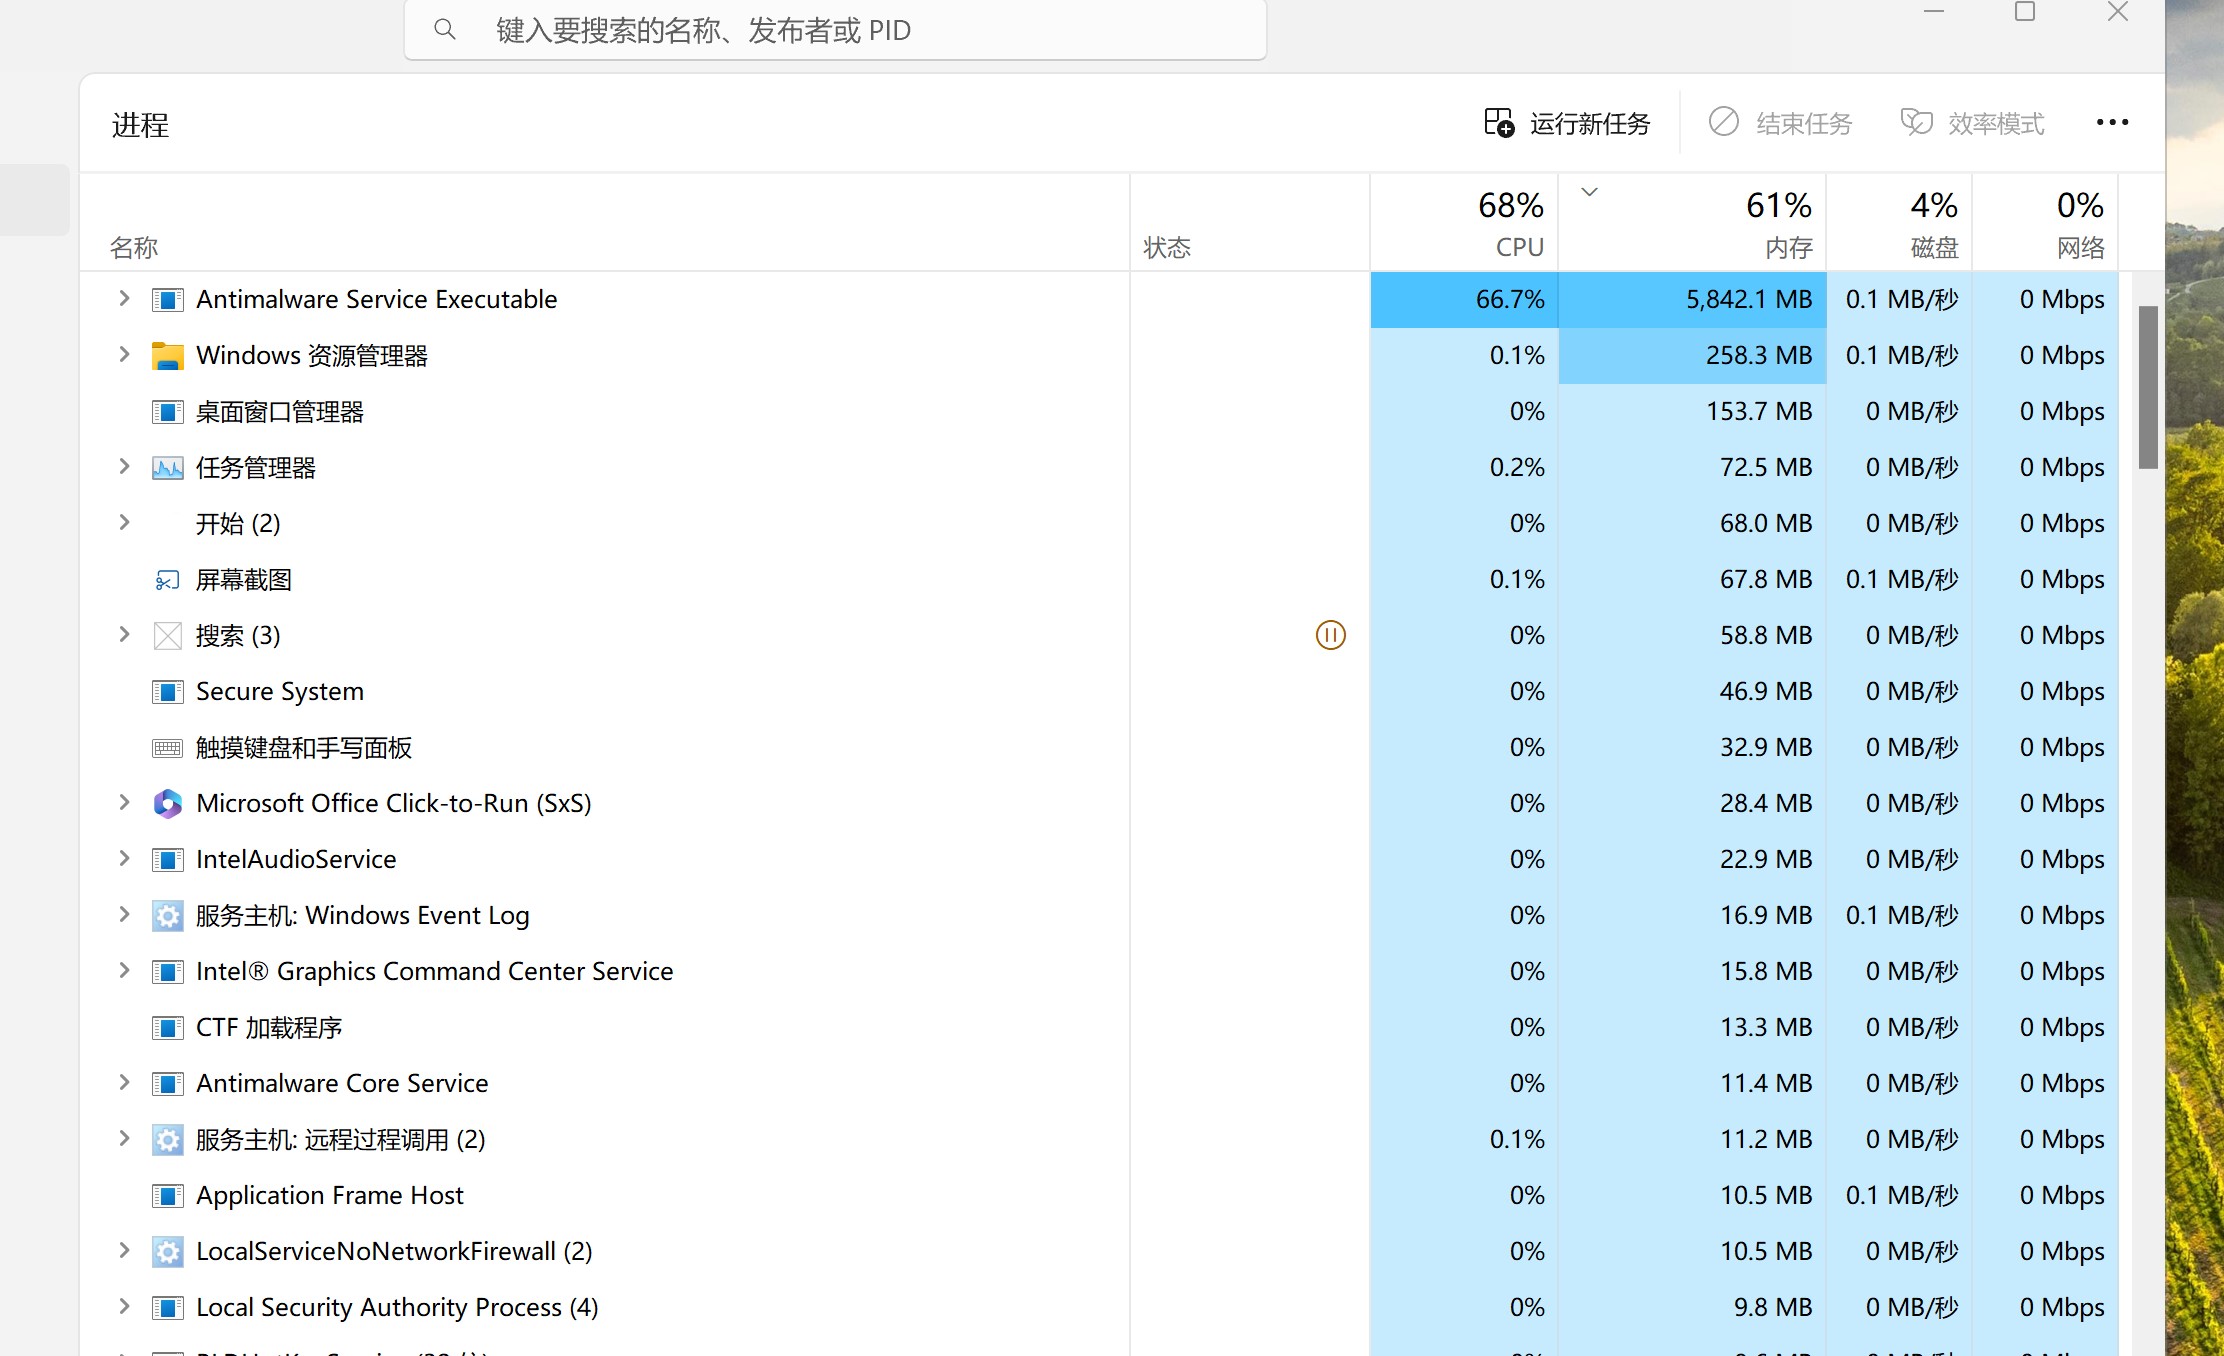Click the Search (搜索) process icon
This screenshot has height=1356, width=2224.
167,636
